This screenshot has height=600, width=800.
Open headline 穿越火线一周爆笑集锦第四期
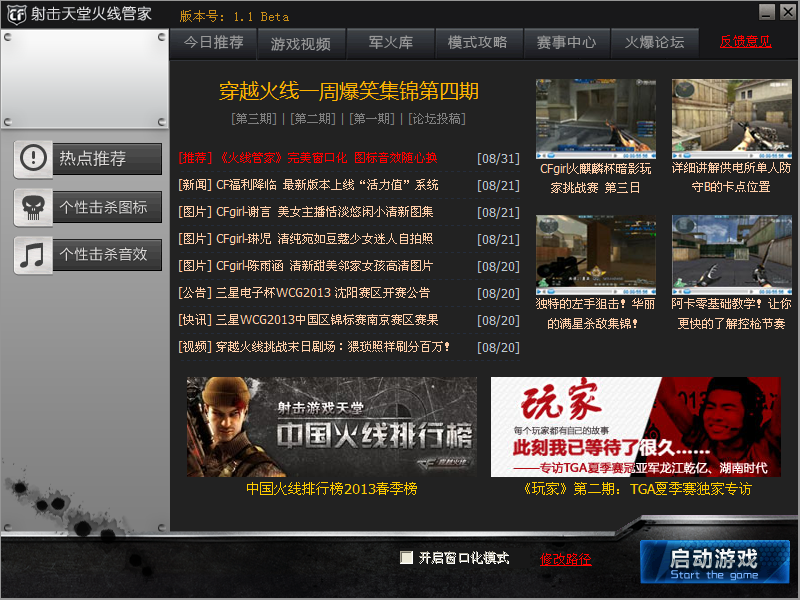coord(349,92)
